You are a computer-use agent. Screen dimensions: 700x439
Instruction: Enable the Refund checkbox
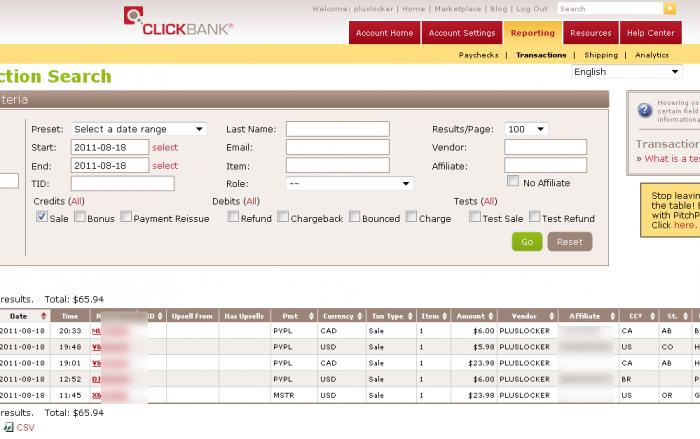tap(233, 217)
